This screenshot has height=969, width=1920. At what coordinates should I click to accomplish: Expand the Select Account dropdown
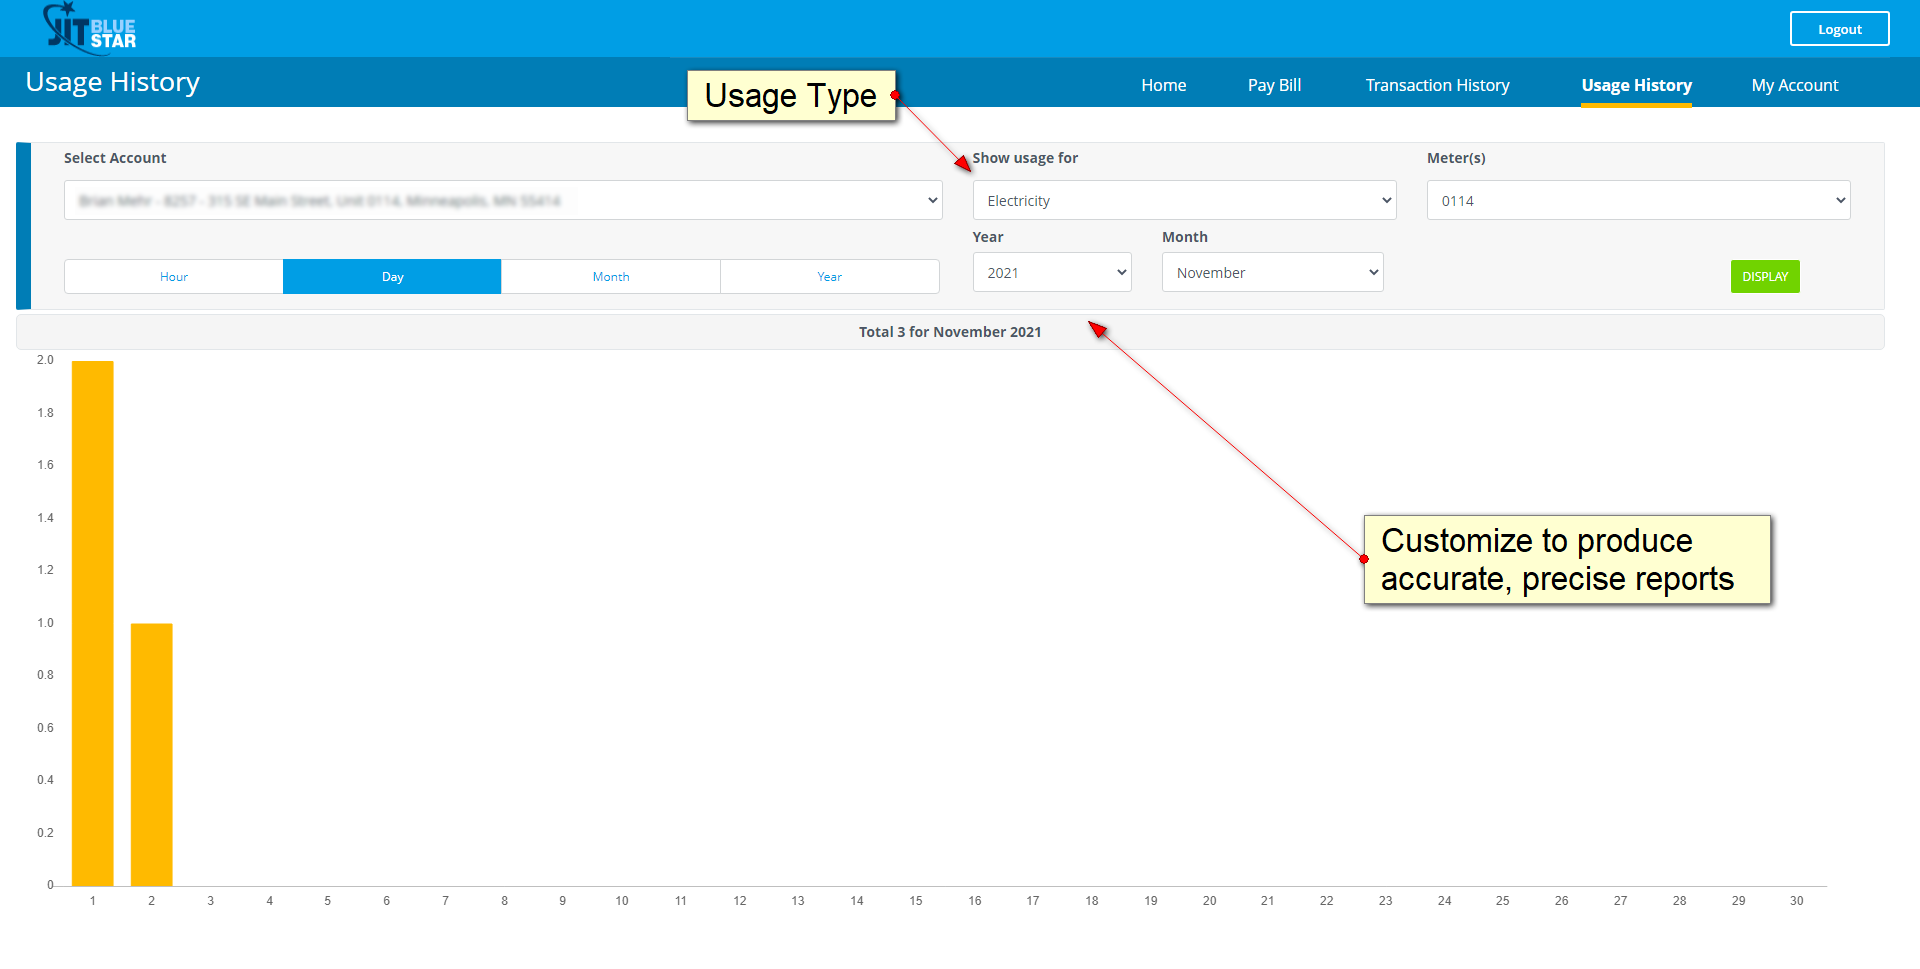click(503, 200)
